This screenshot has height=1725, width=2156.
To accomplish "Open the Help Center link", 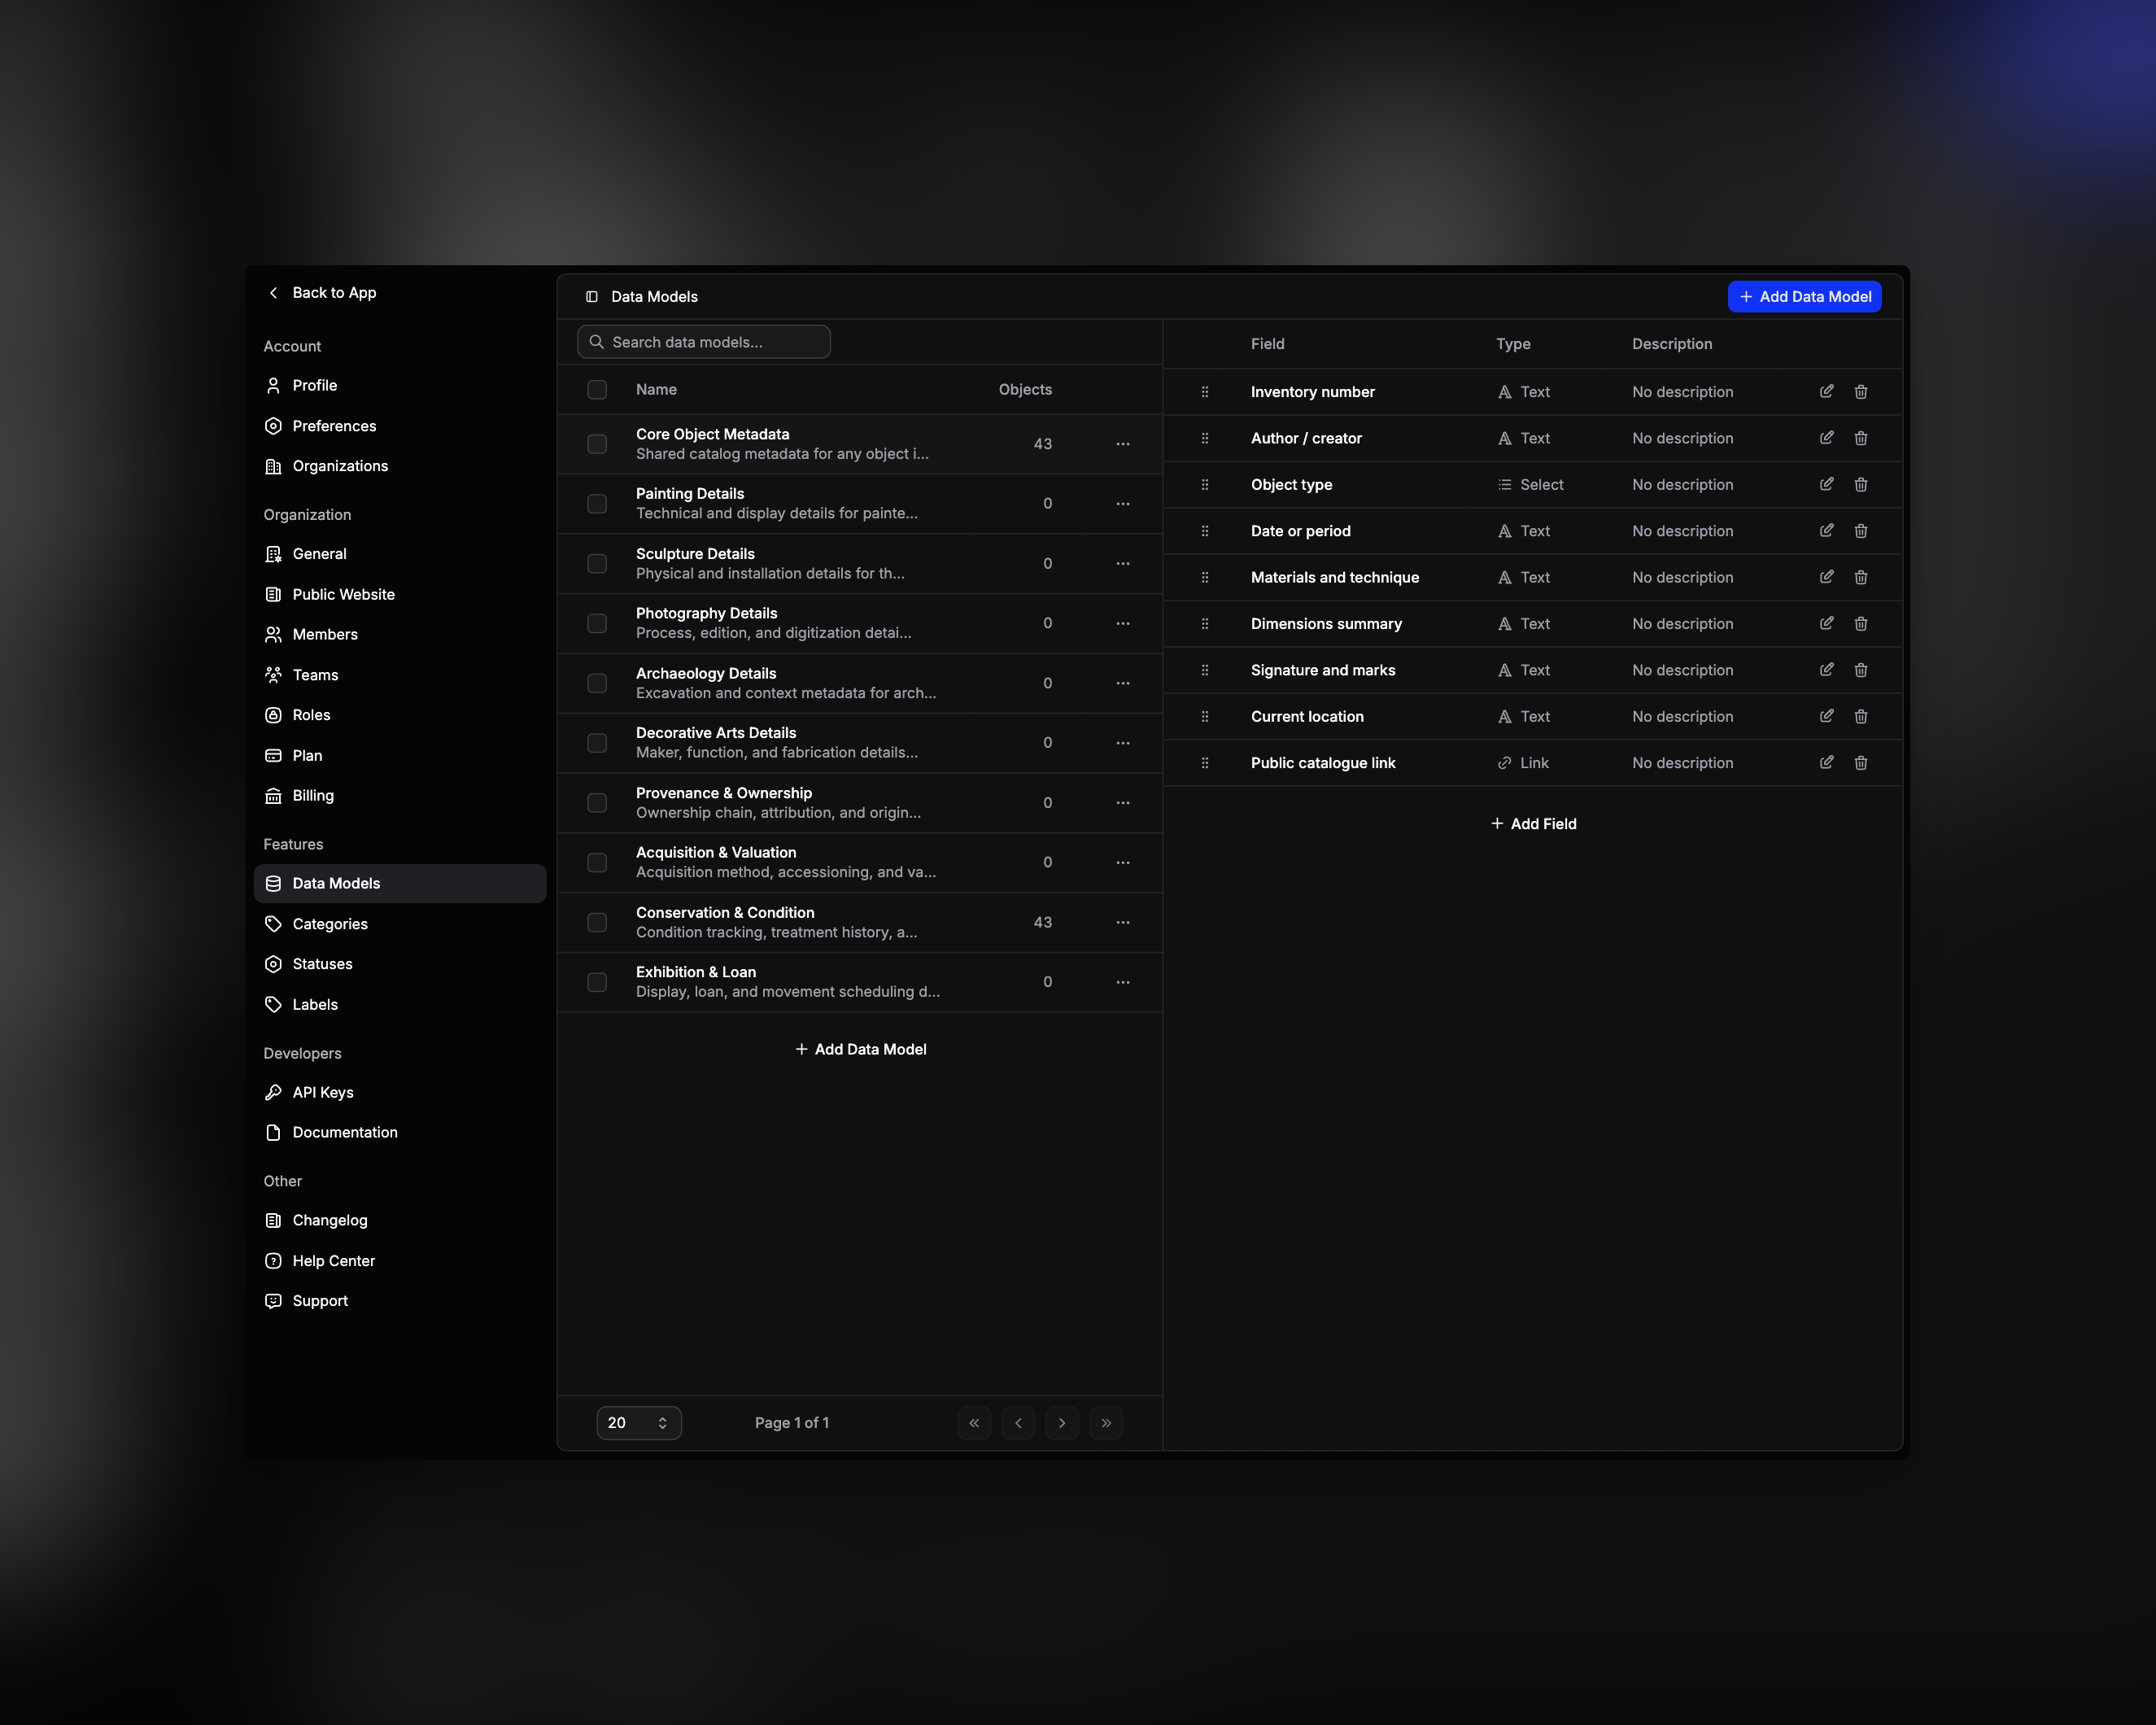I will point(400,1260).
